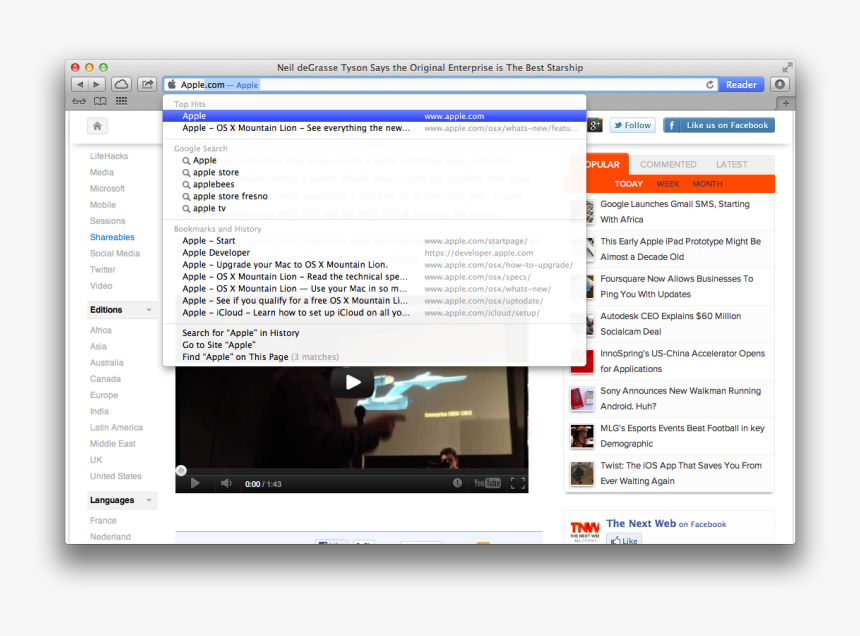The width and height of the screenshot is (860, 636).
Task: Click the Apple favicon in address bar
Action: coord(172,84)
